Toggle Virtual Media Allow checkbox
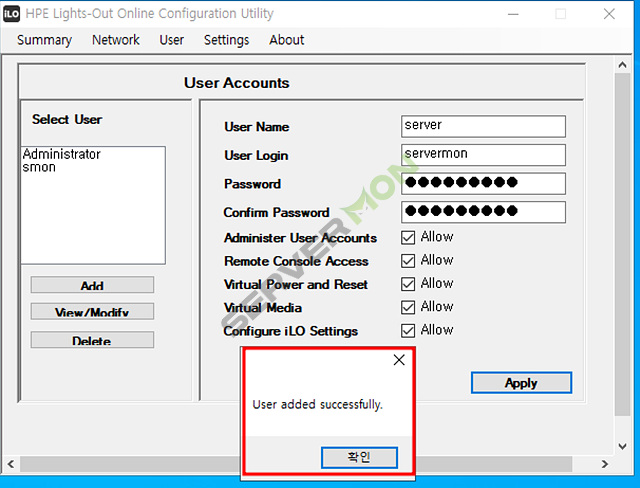Viewport: 640px width, 488px height. pos(408,307)
